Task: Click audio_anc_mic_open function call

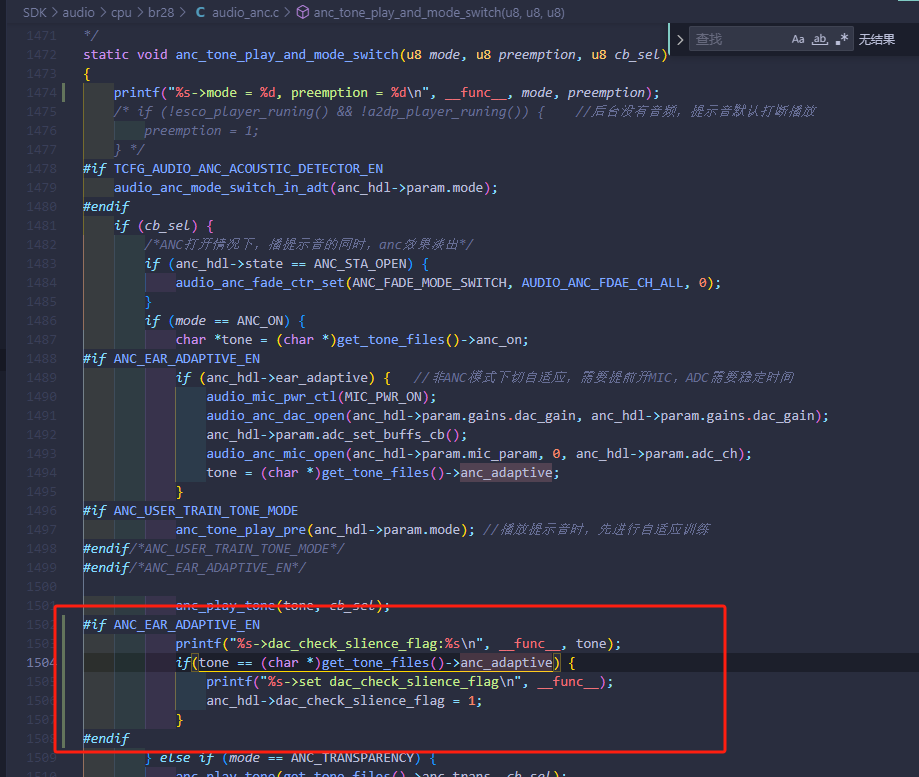Action: [275, 454]
